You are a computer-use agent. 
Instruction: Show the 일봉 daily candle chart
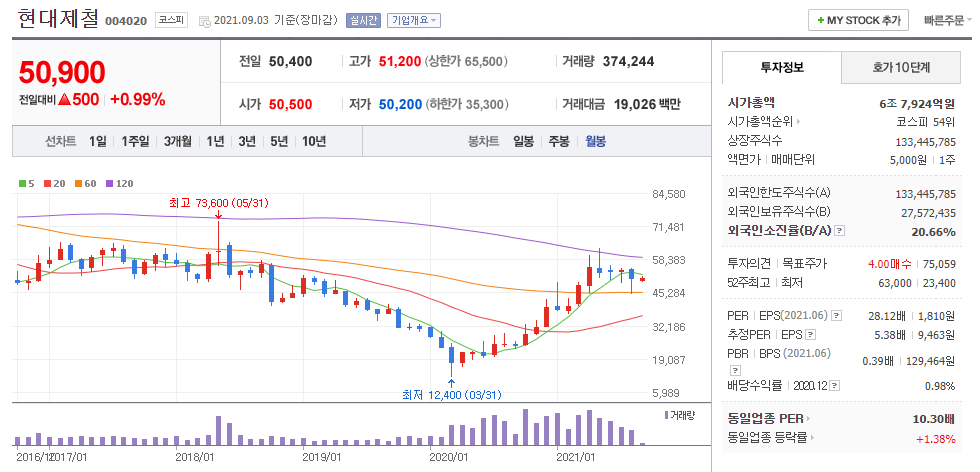point(523,141)
